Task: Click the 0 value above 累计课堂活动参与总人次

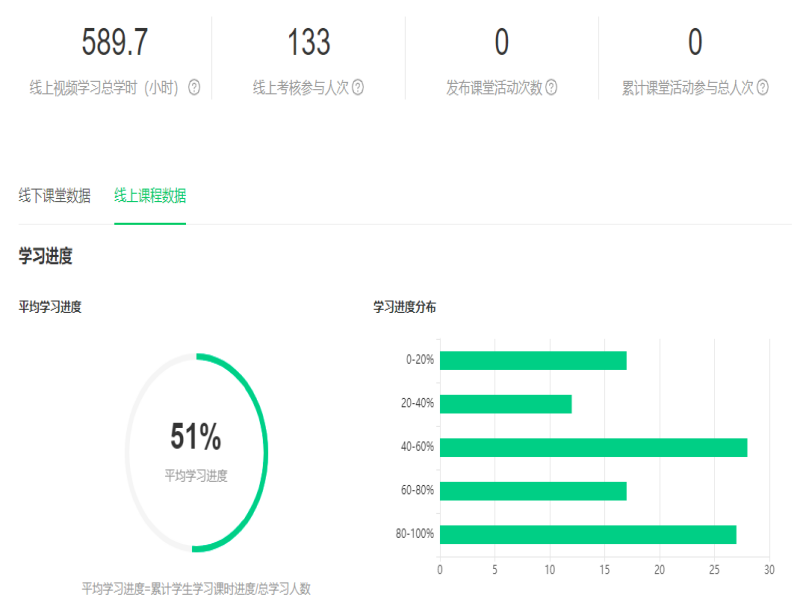Action: (695, 42)
